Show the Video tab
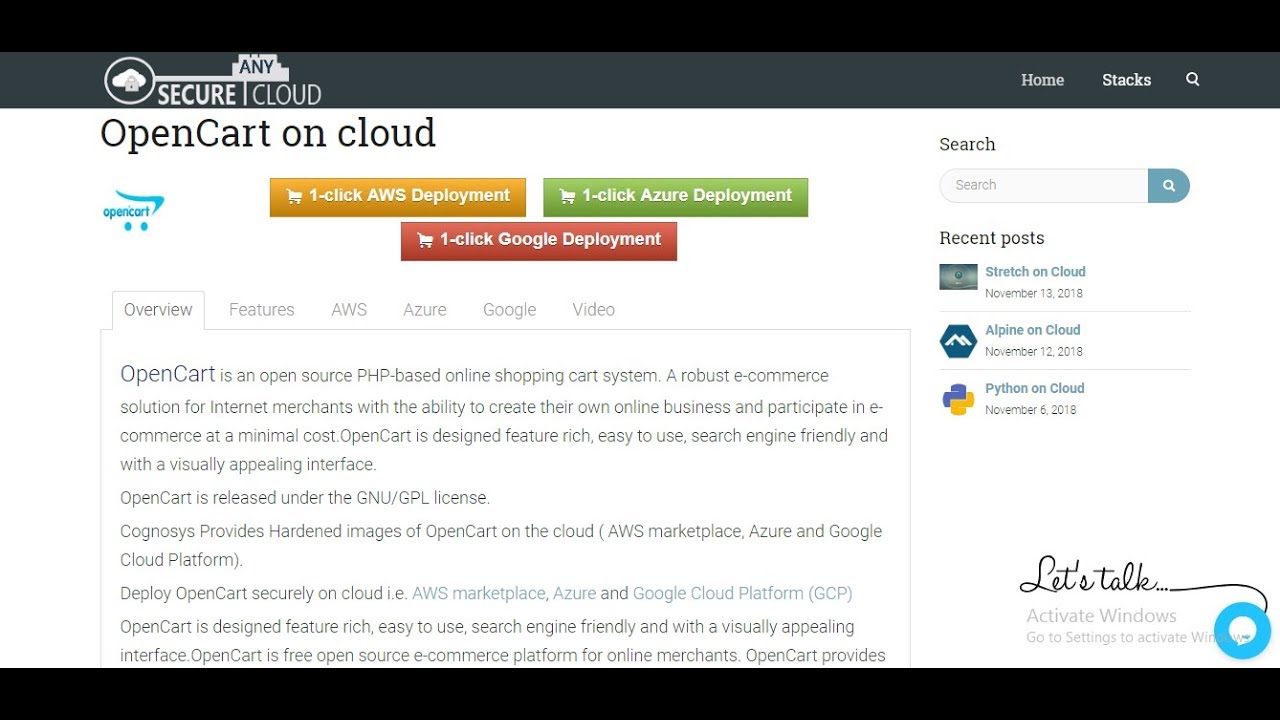 594,310
